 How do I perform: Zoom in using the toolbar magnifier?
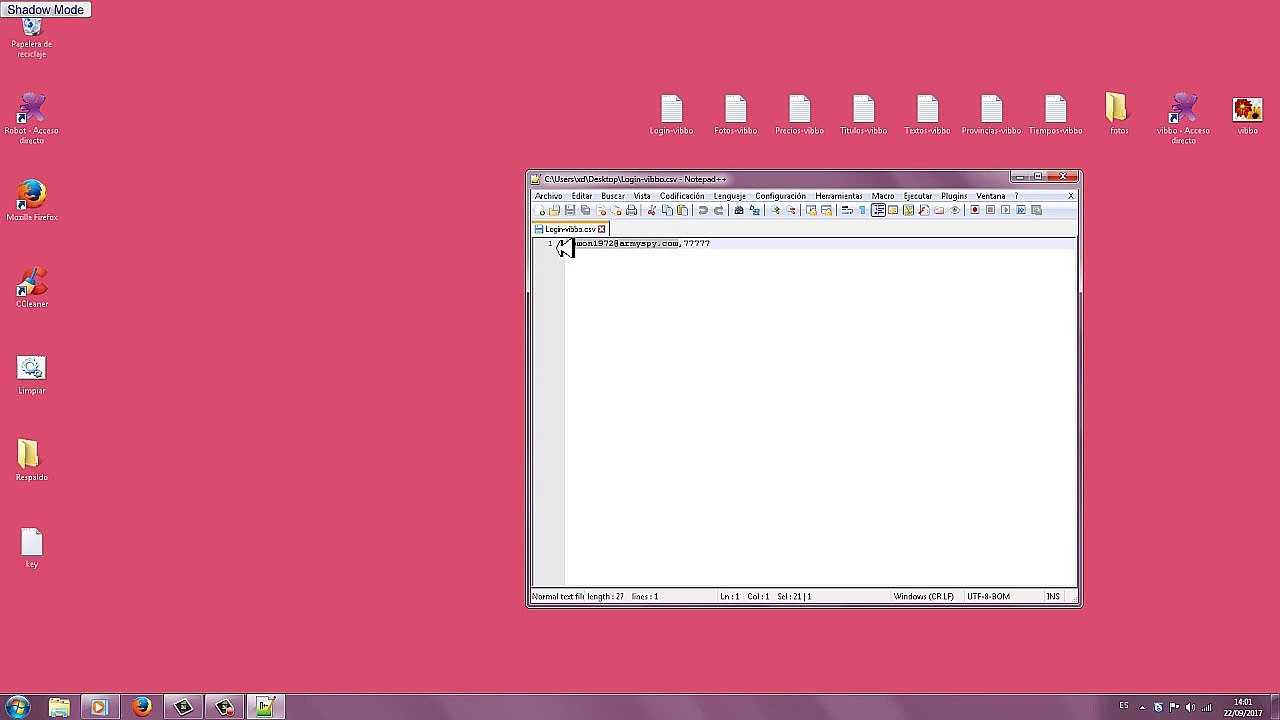[x=775, y=210]
